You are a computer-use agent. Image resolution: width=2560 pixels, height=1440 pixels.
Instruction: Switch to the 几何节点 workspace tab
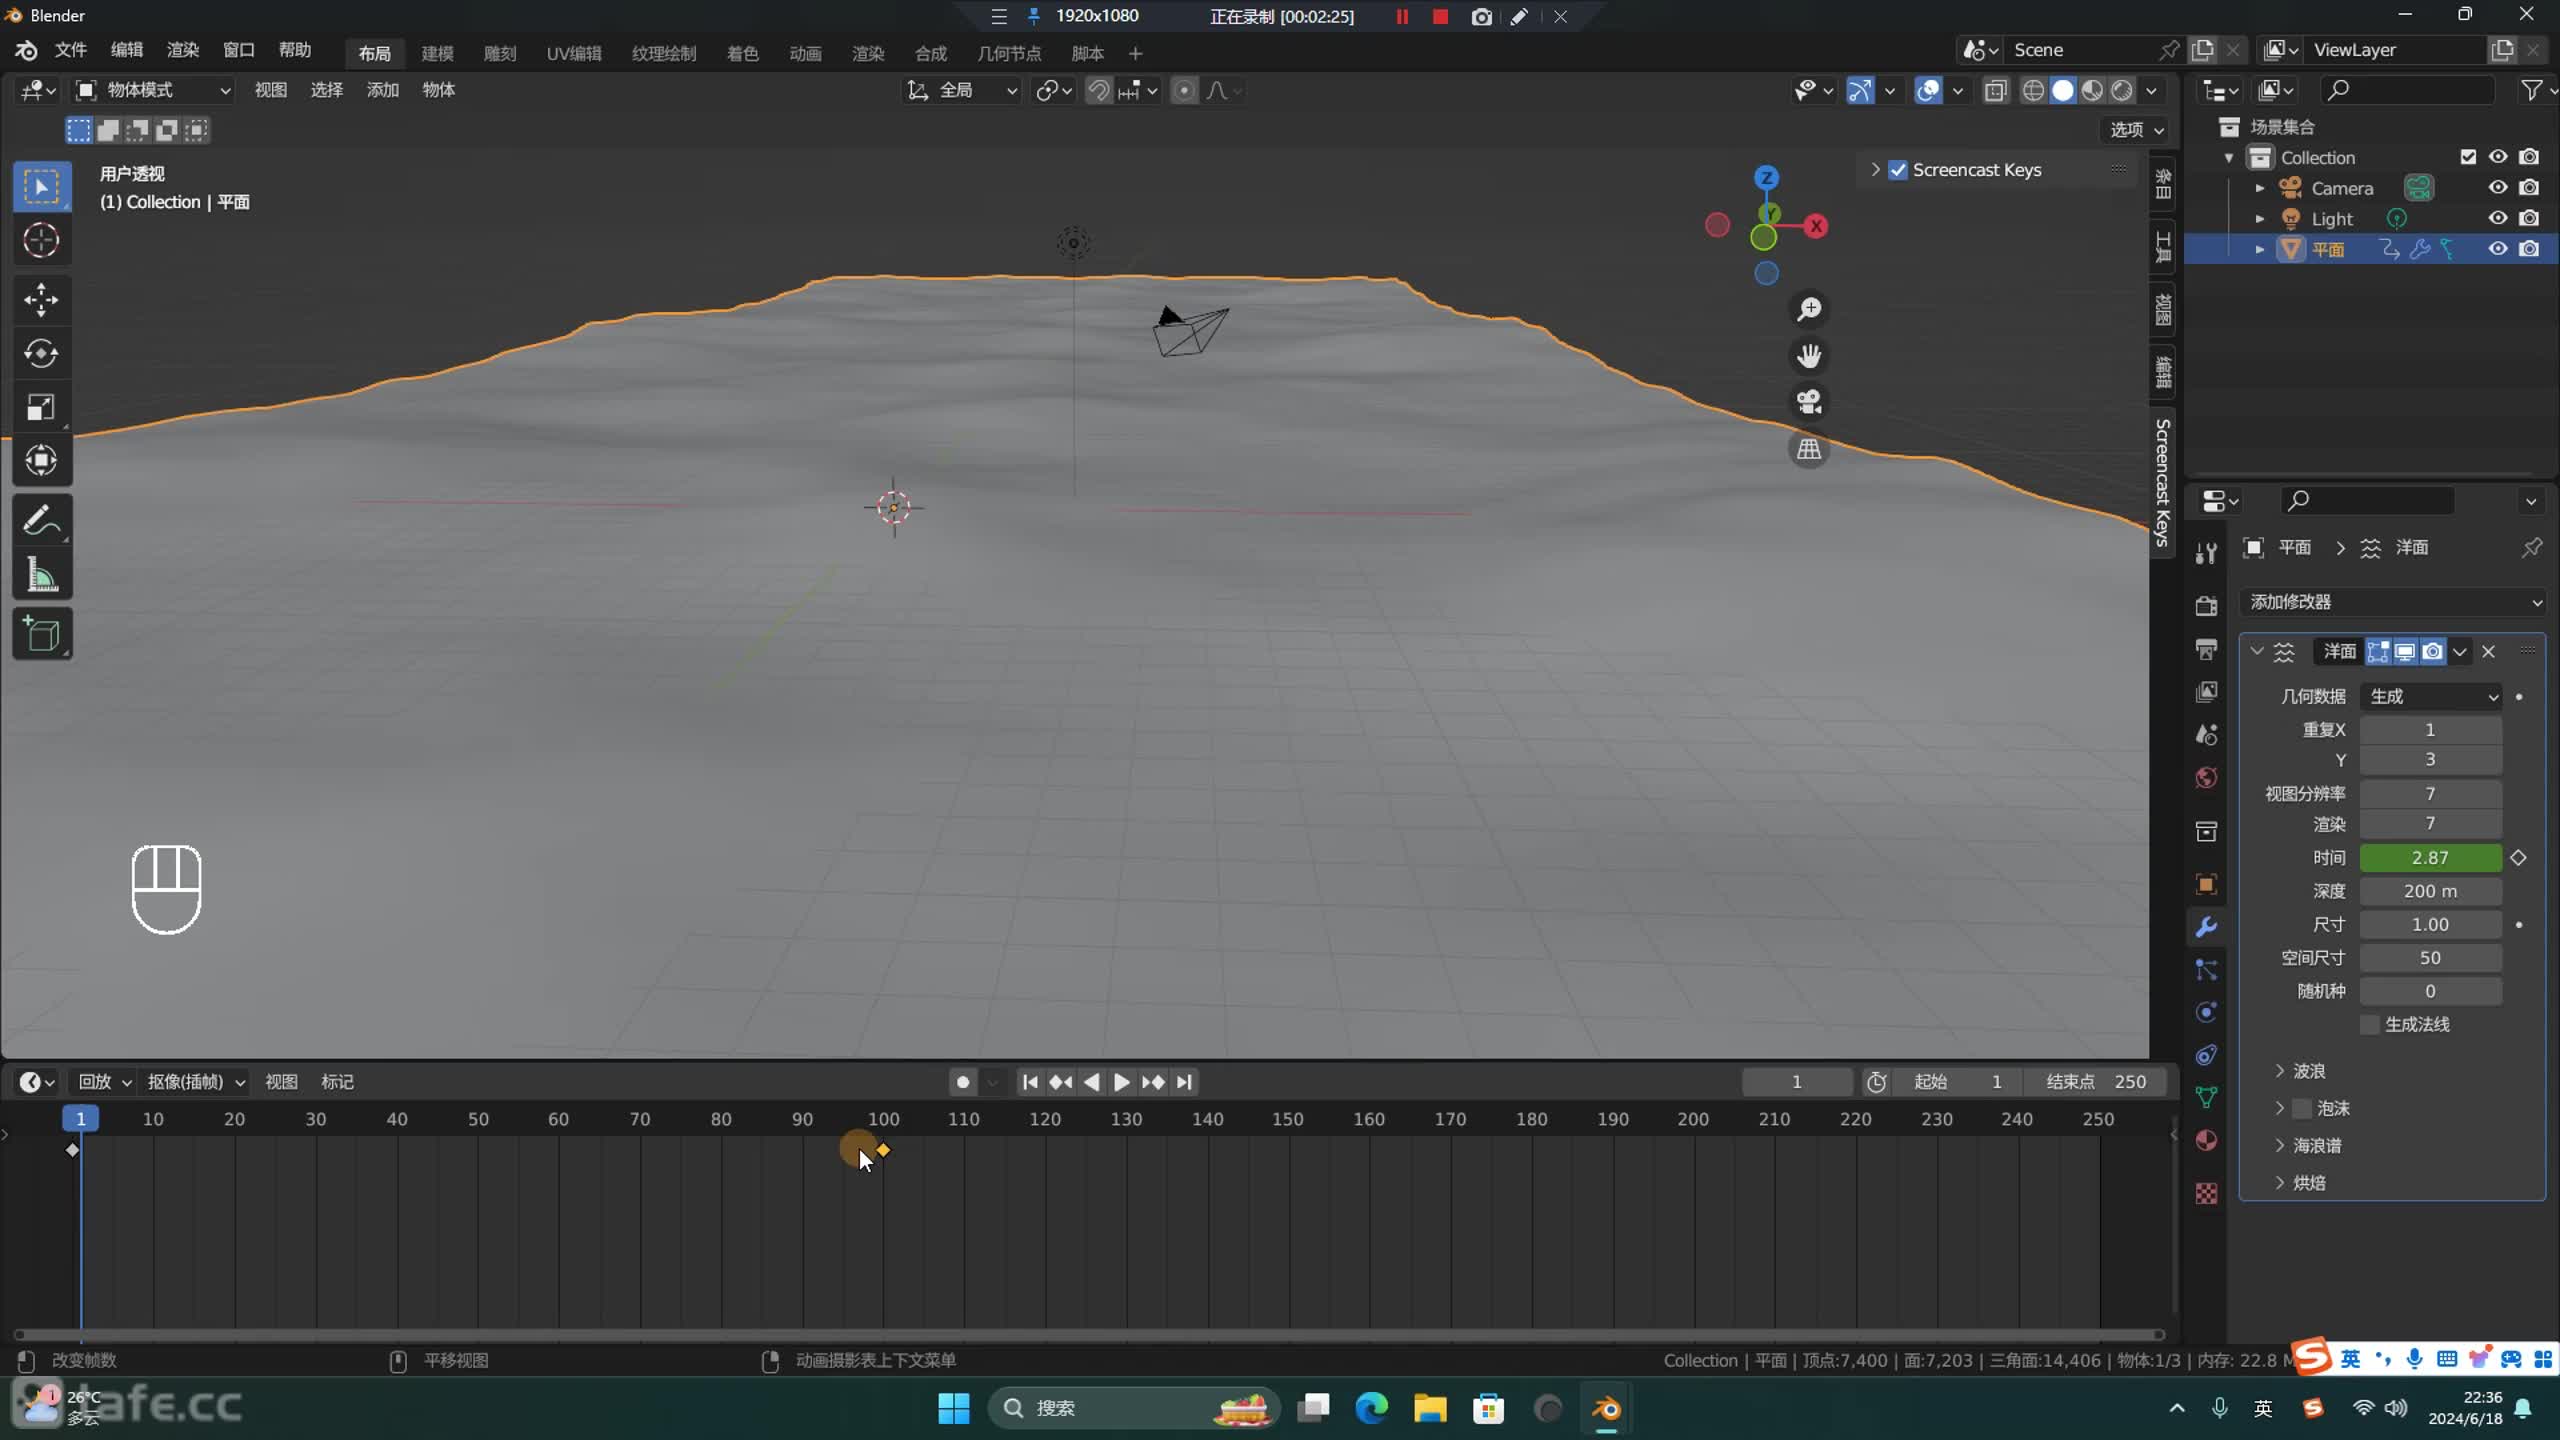pos(1009,53)
